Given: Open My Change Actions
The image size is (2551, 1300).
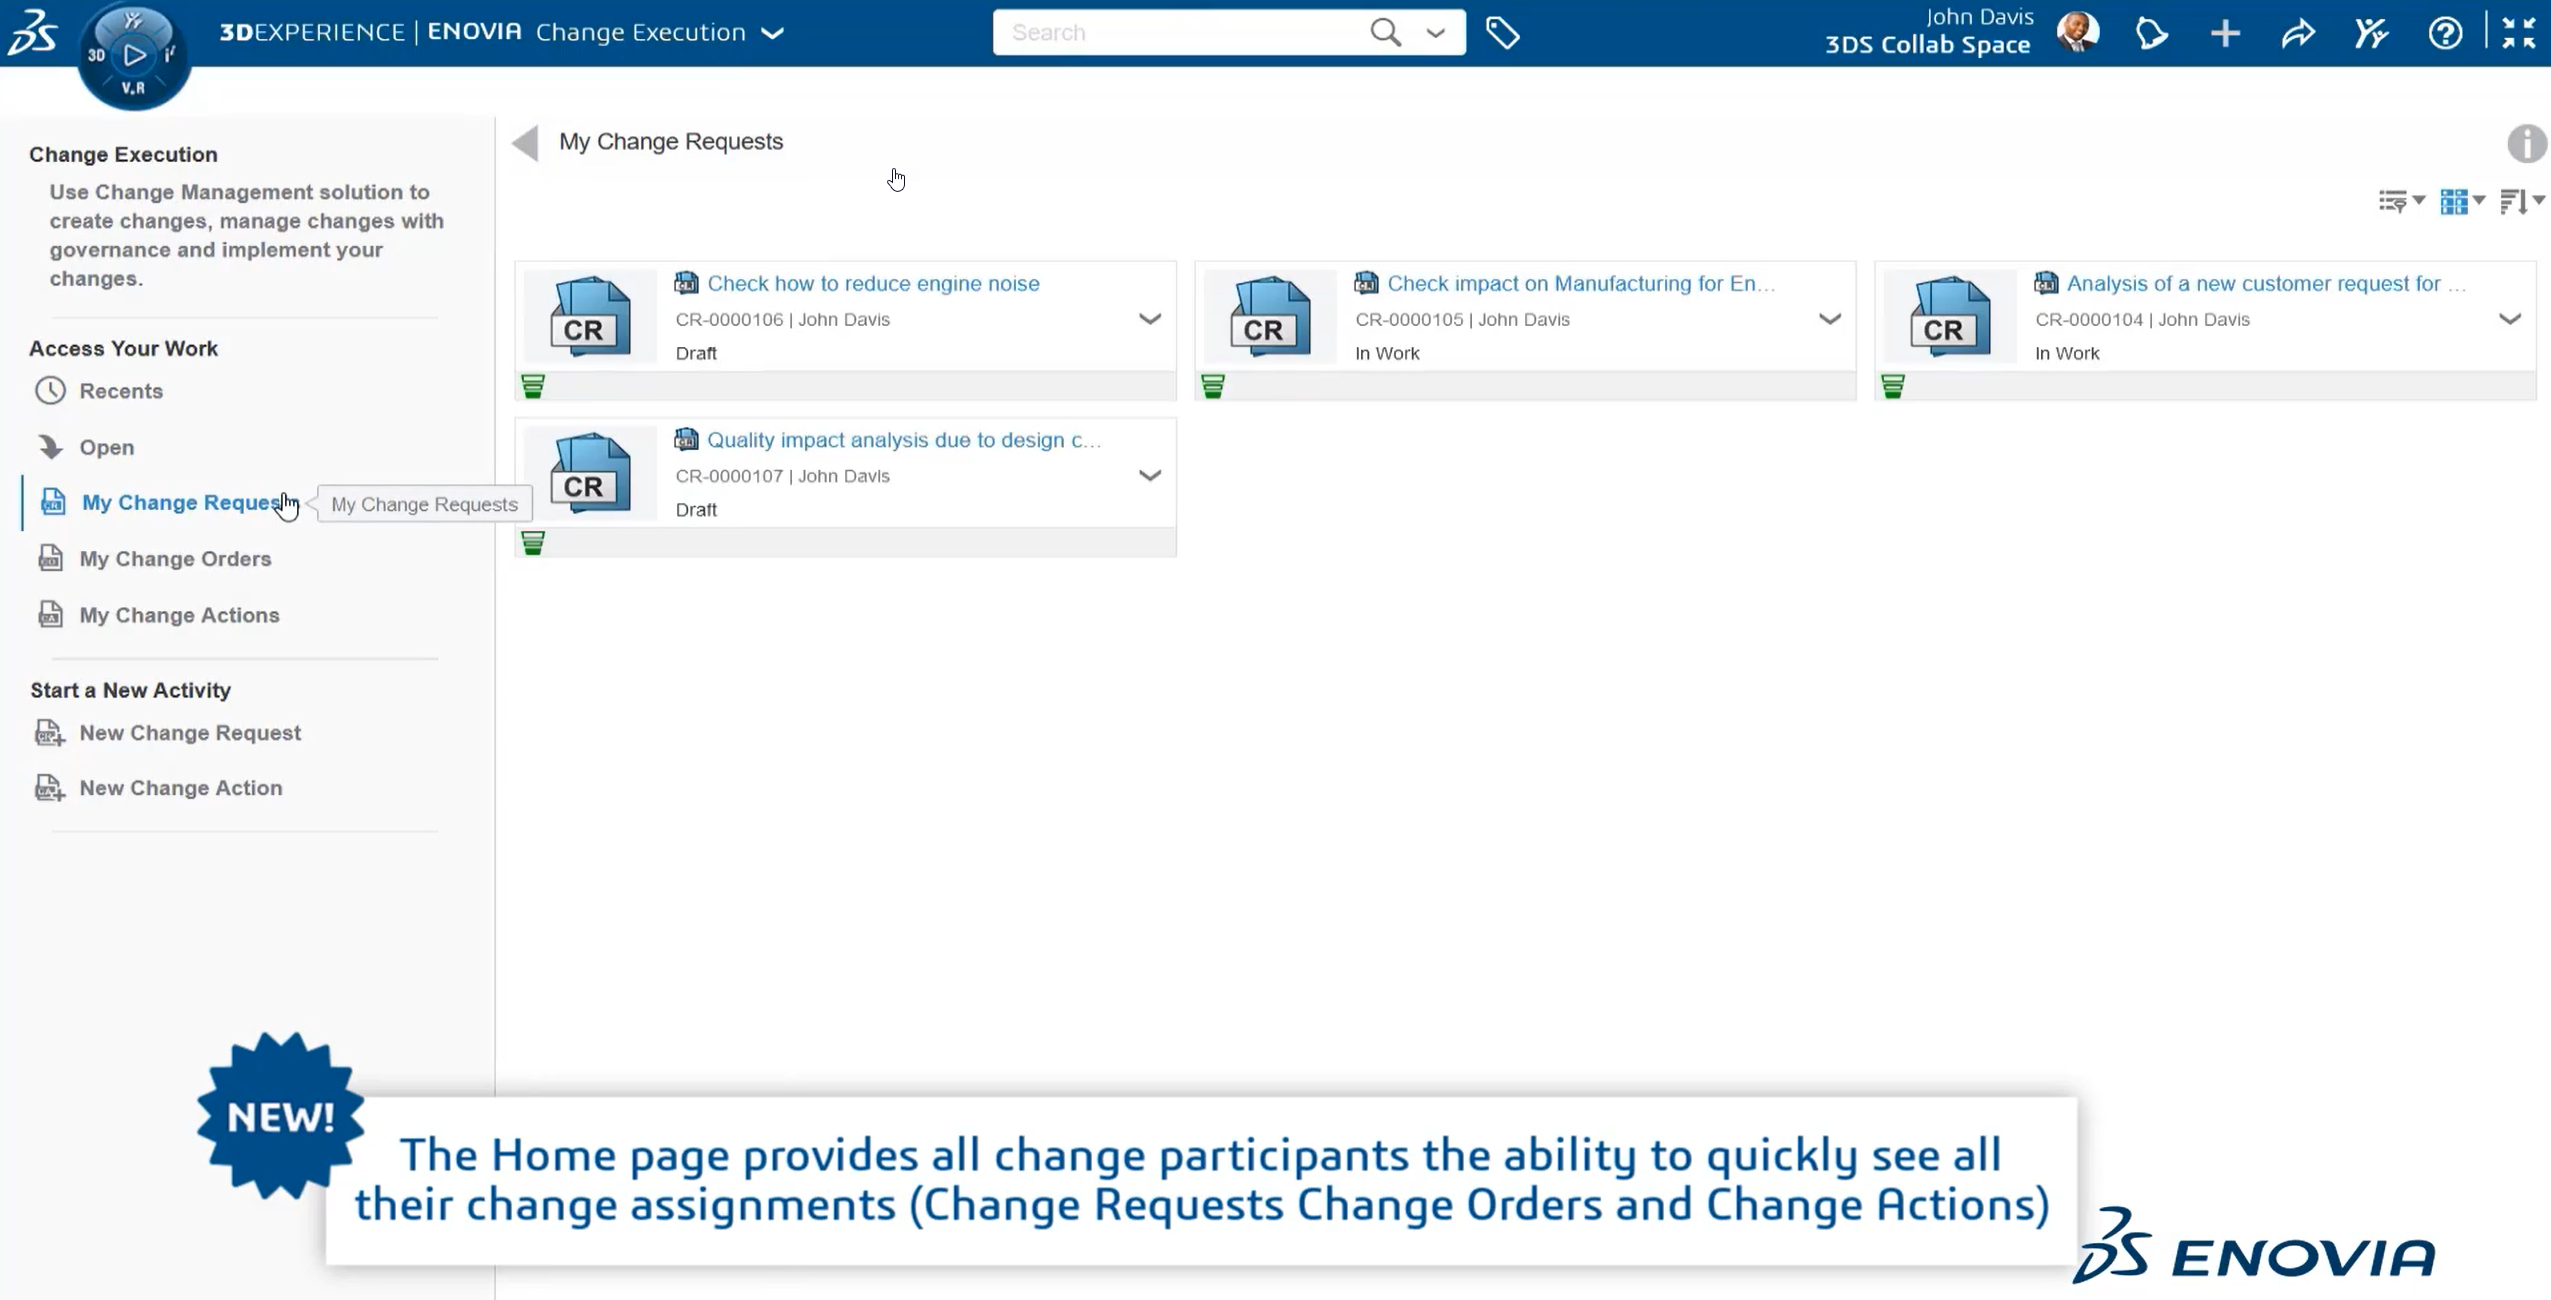Looking at the screenshot, I should coord(179,615).
